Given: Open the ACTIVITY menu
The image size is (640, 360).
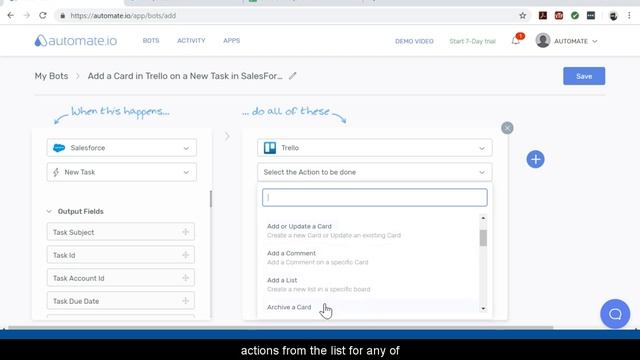Looking at the screenshot, I should click(191, 41).
